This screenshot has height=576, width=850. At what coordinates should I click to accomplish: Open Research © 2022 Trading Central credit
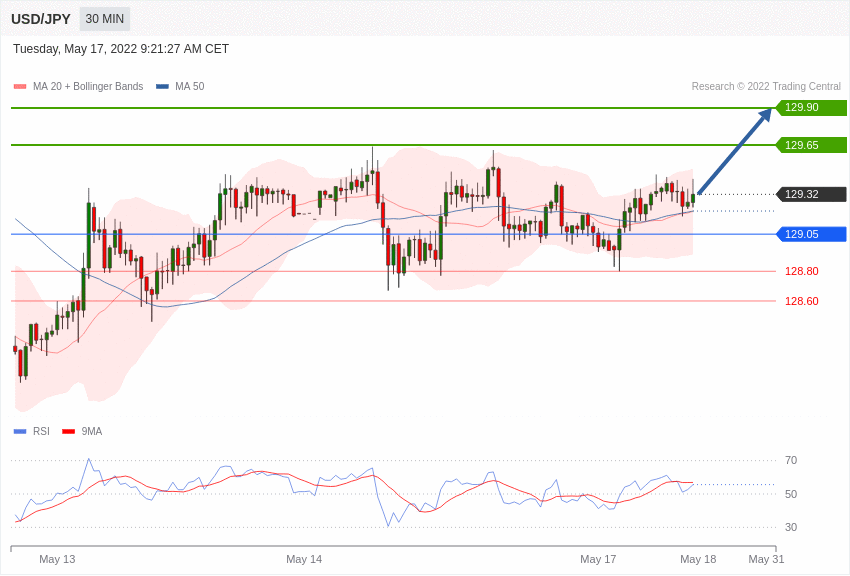[766, 87]
